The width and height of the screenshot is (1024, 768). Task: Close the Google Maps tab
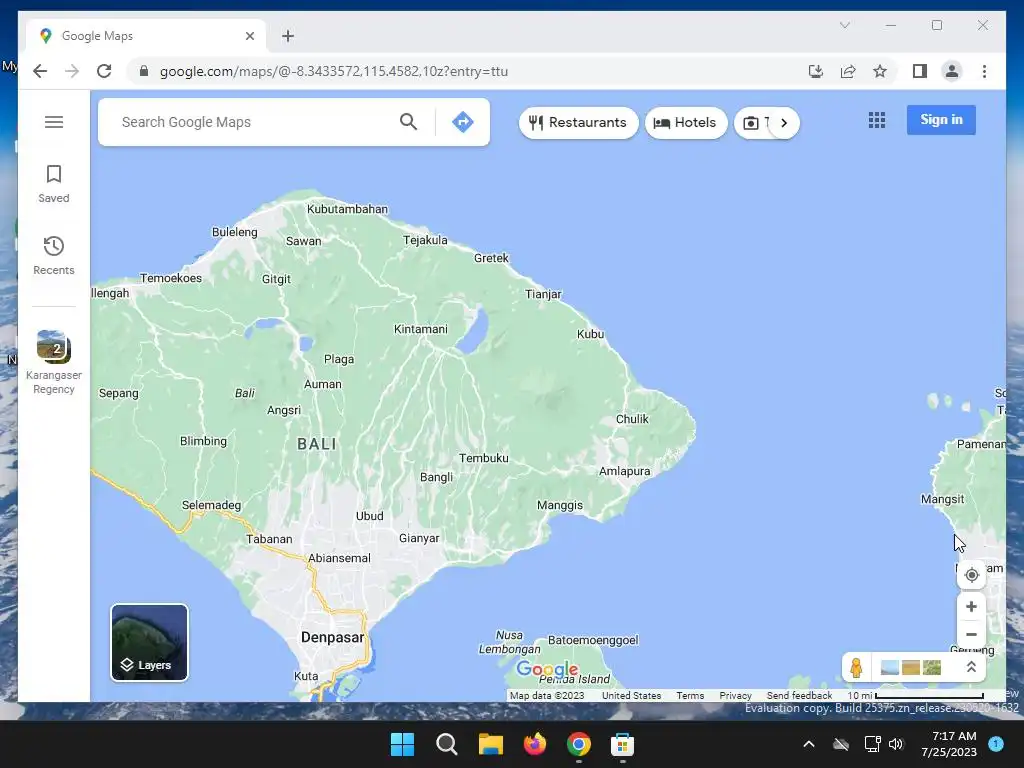point(249,36)
